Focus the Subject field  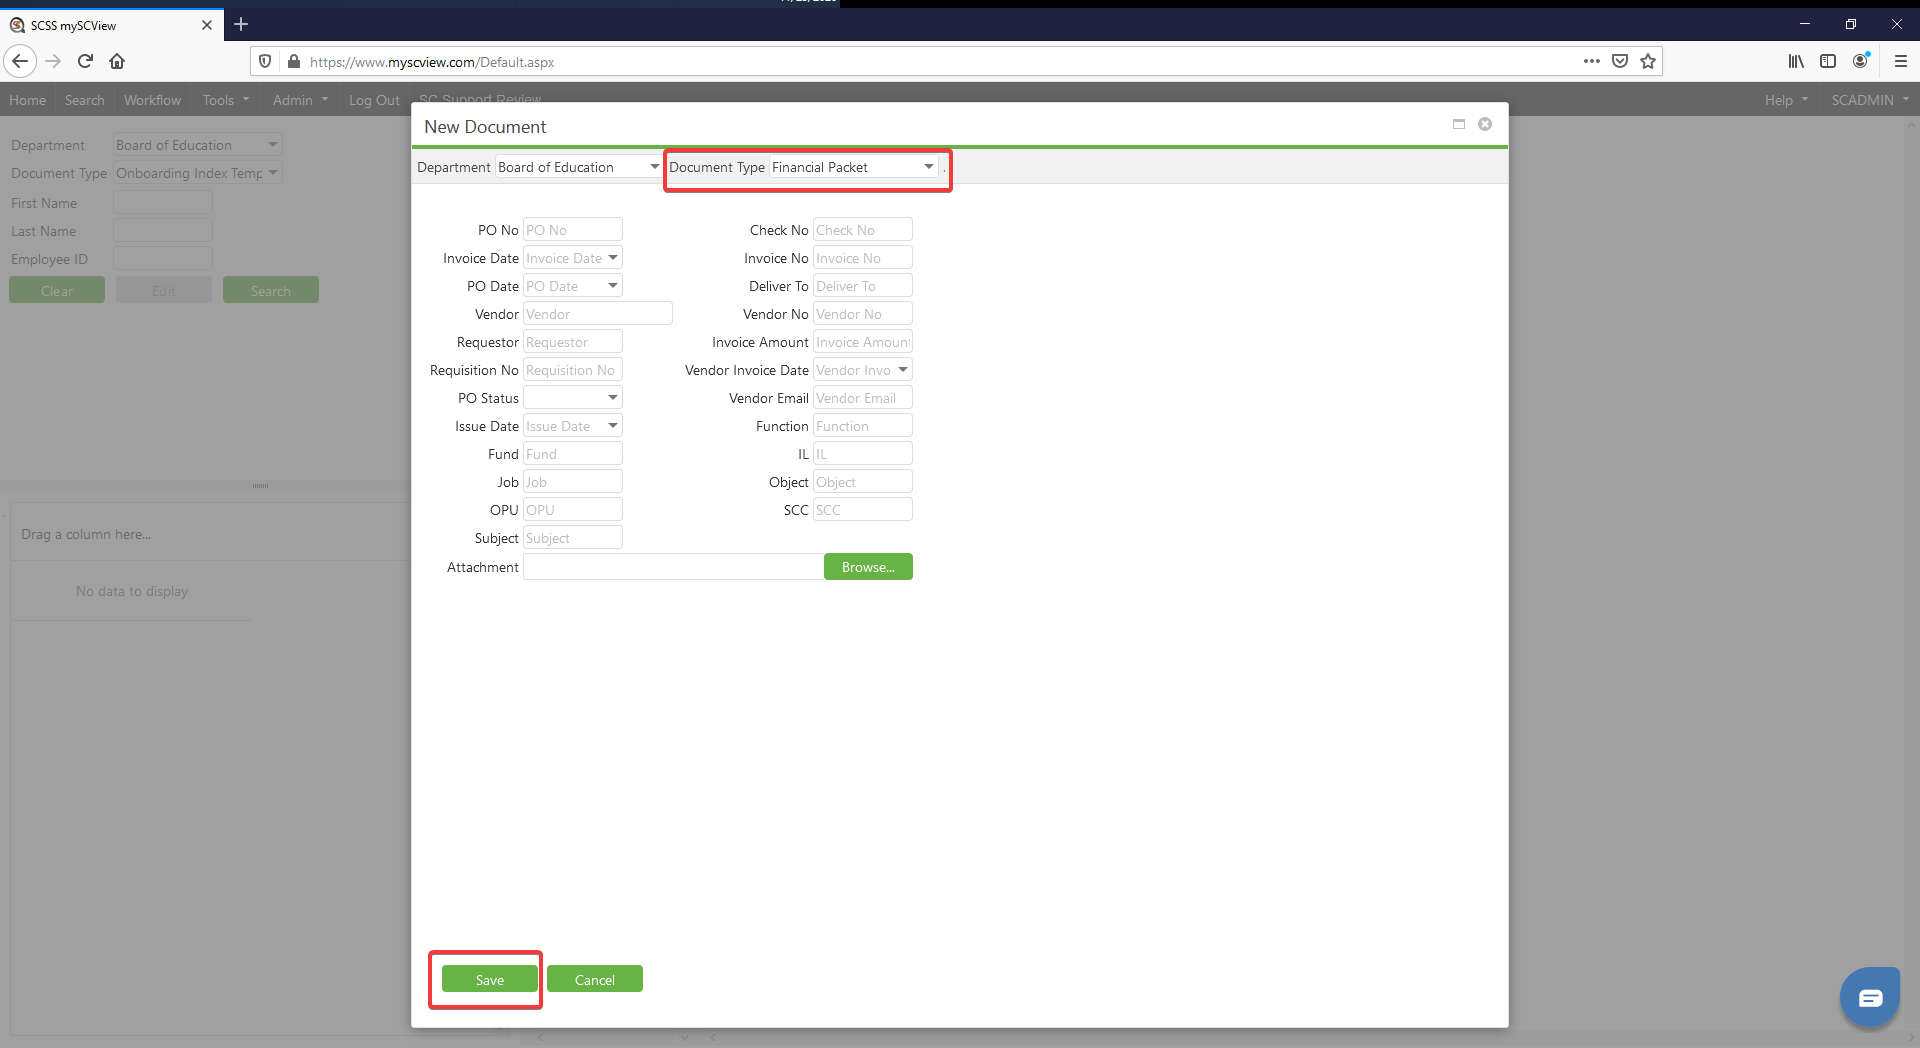pyautogui.click(x=573, y=538)
